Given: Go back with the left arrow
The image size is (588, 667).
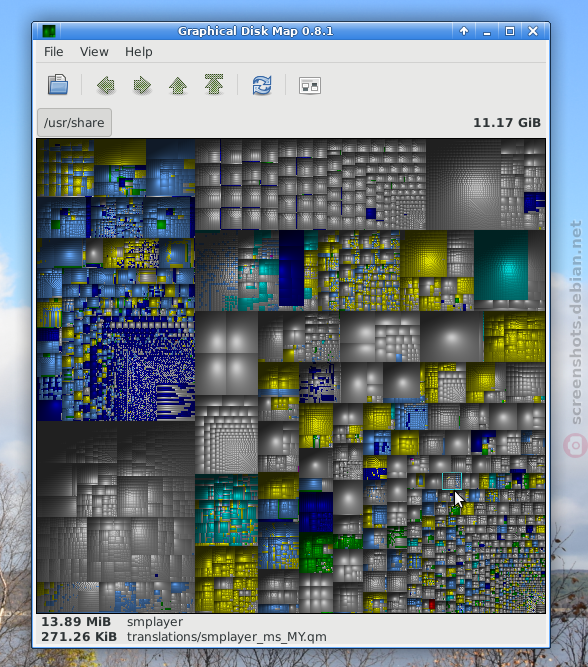Looking at the screenshot, I should [106, 85].
